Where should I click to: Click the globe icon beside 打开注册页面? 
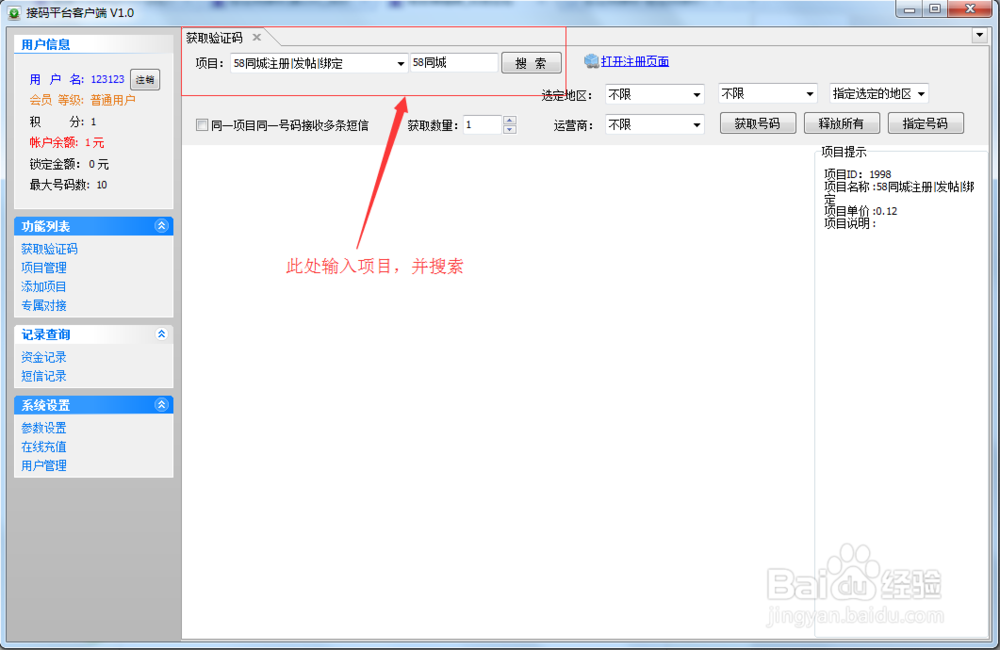(593, 61)
